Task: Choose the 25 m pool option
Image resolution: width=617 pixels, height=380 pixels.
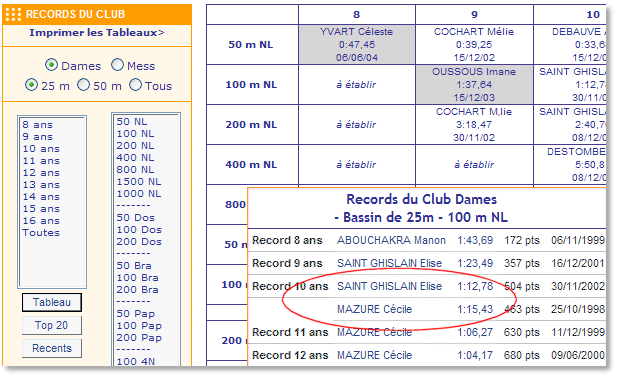Action: tap(31, 85)
